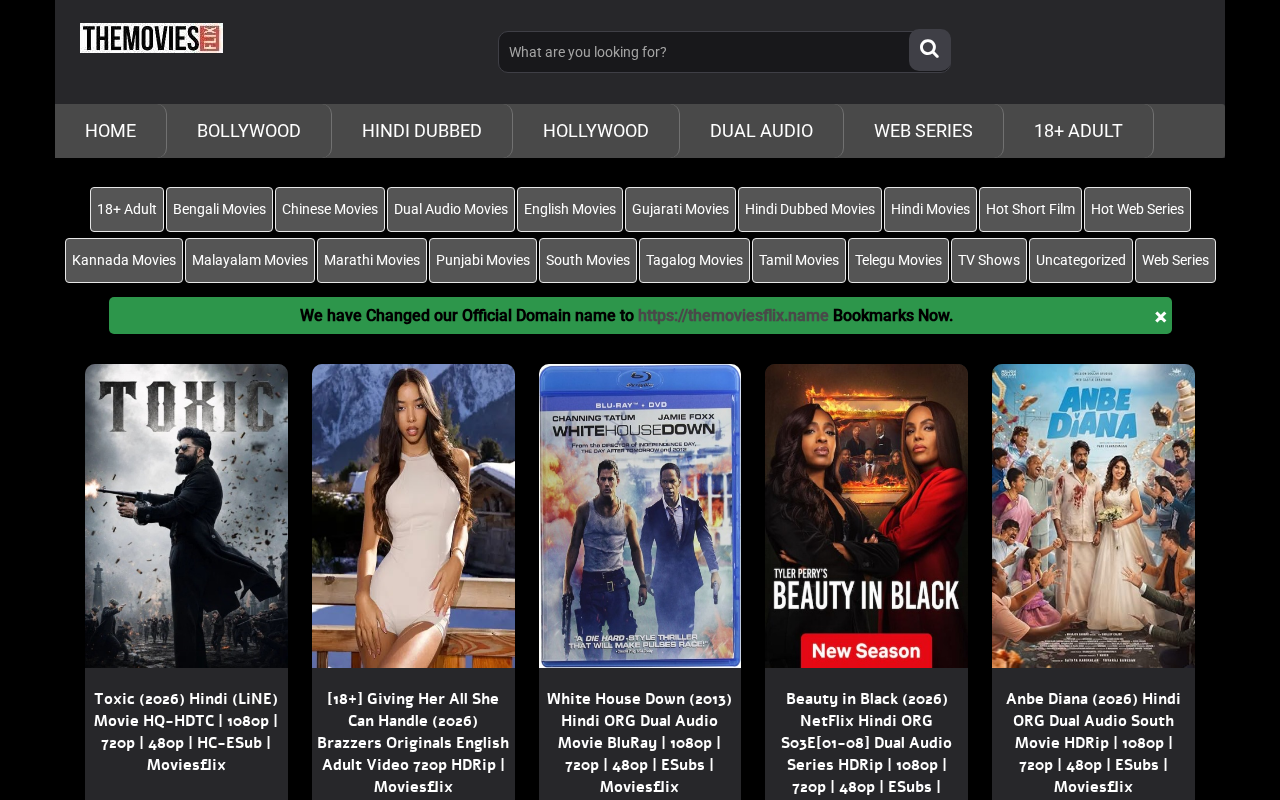Screen dimensions: 1280x800
Task: Open Kannada Movies category
Action: coord(124,260)
